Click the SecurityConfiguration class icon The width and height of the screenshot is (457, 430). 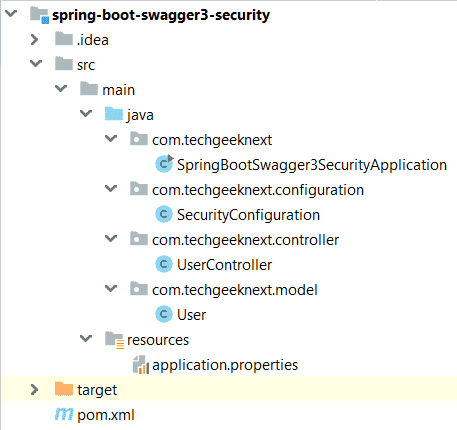[x=164, y=214]
